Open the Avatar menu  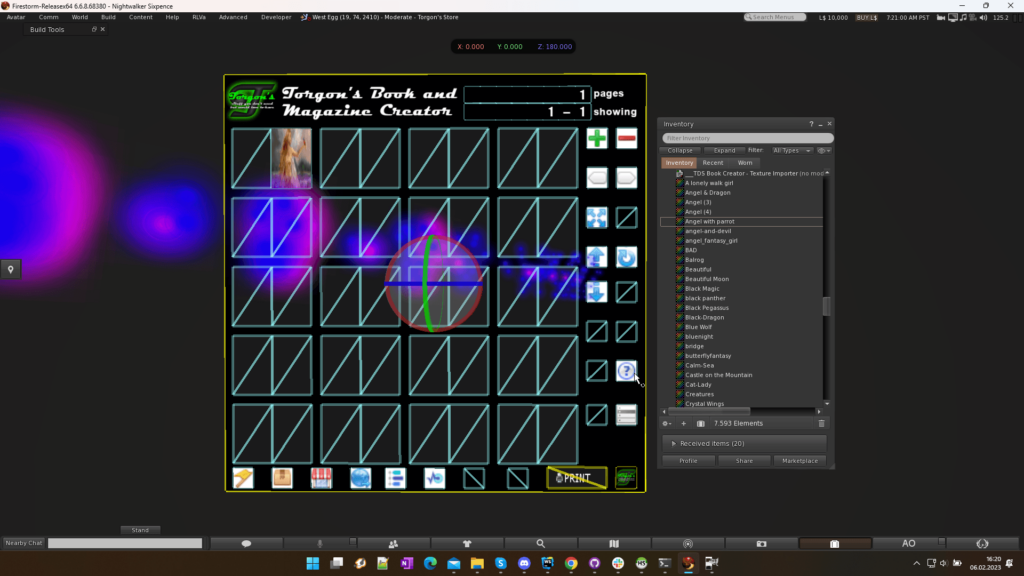[x=16, y=17]
